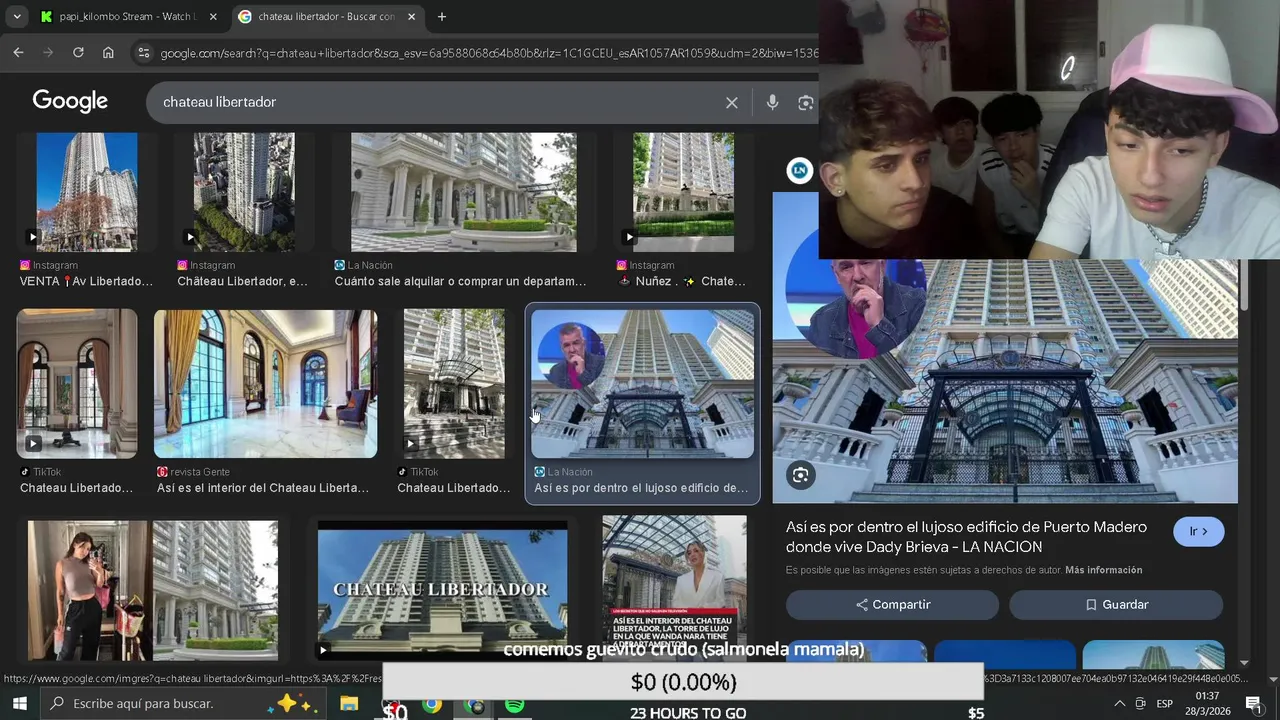Close the chateau libertador tab
Viewport: 1280px width, 720px height.
412,16
